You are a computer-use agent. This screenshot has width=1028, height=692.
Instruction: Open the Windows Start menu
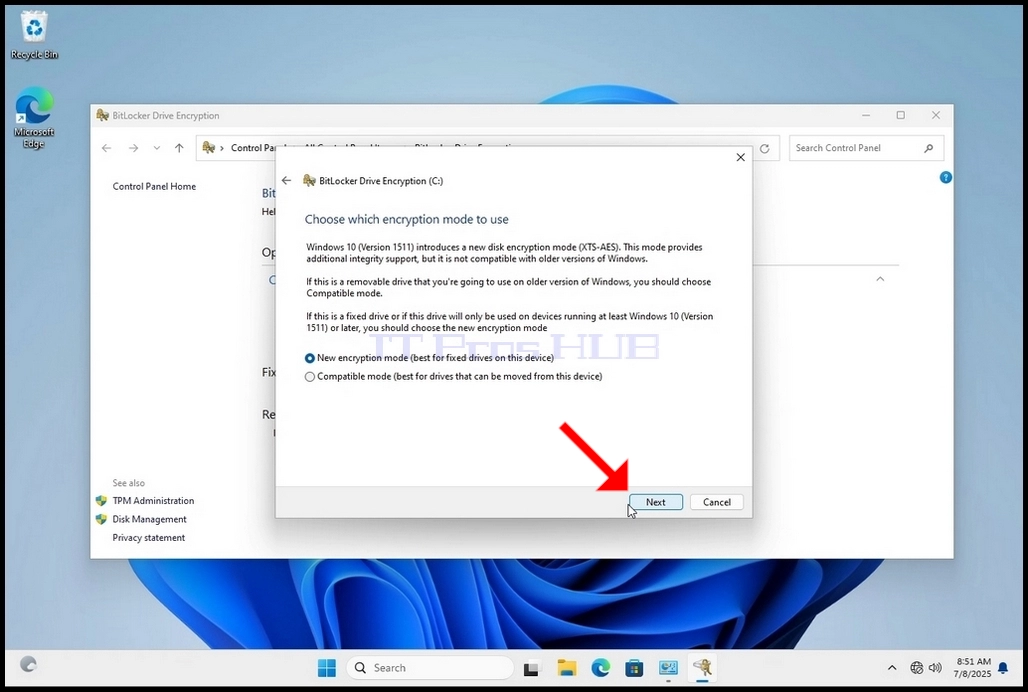[326, 668]
